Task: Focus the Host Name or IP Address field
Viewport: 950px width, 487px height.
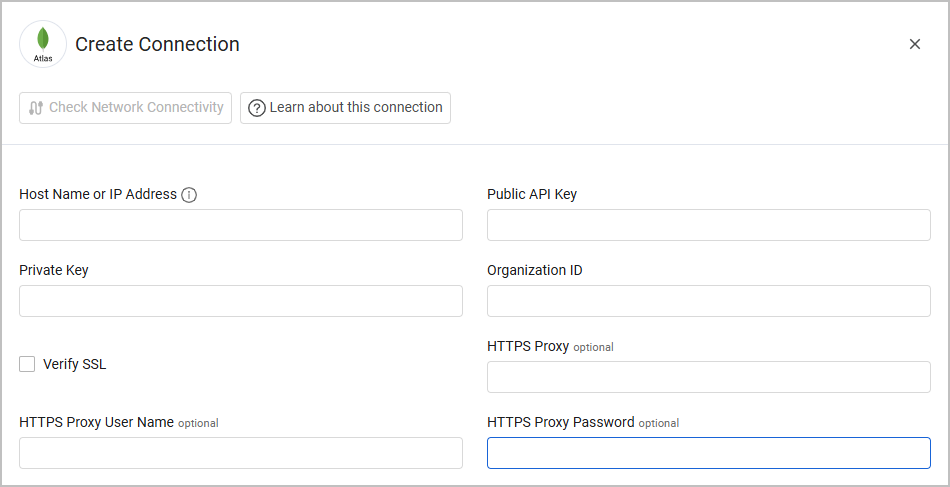Action: [x=241, y=225]
